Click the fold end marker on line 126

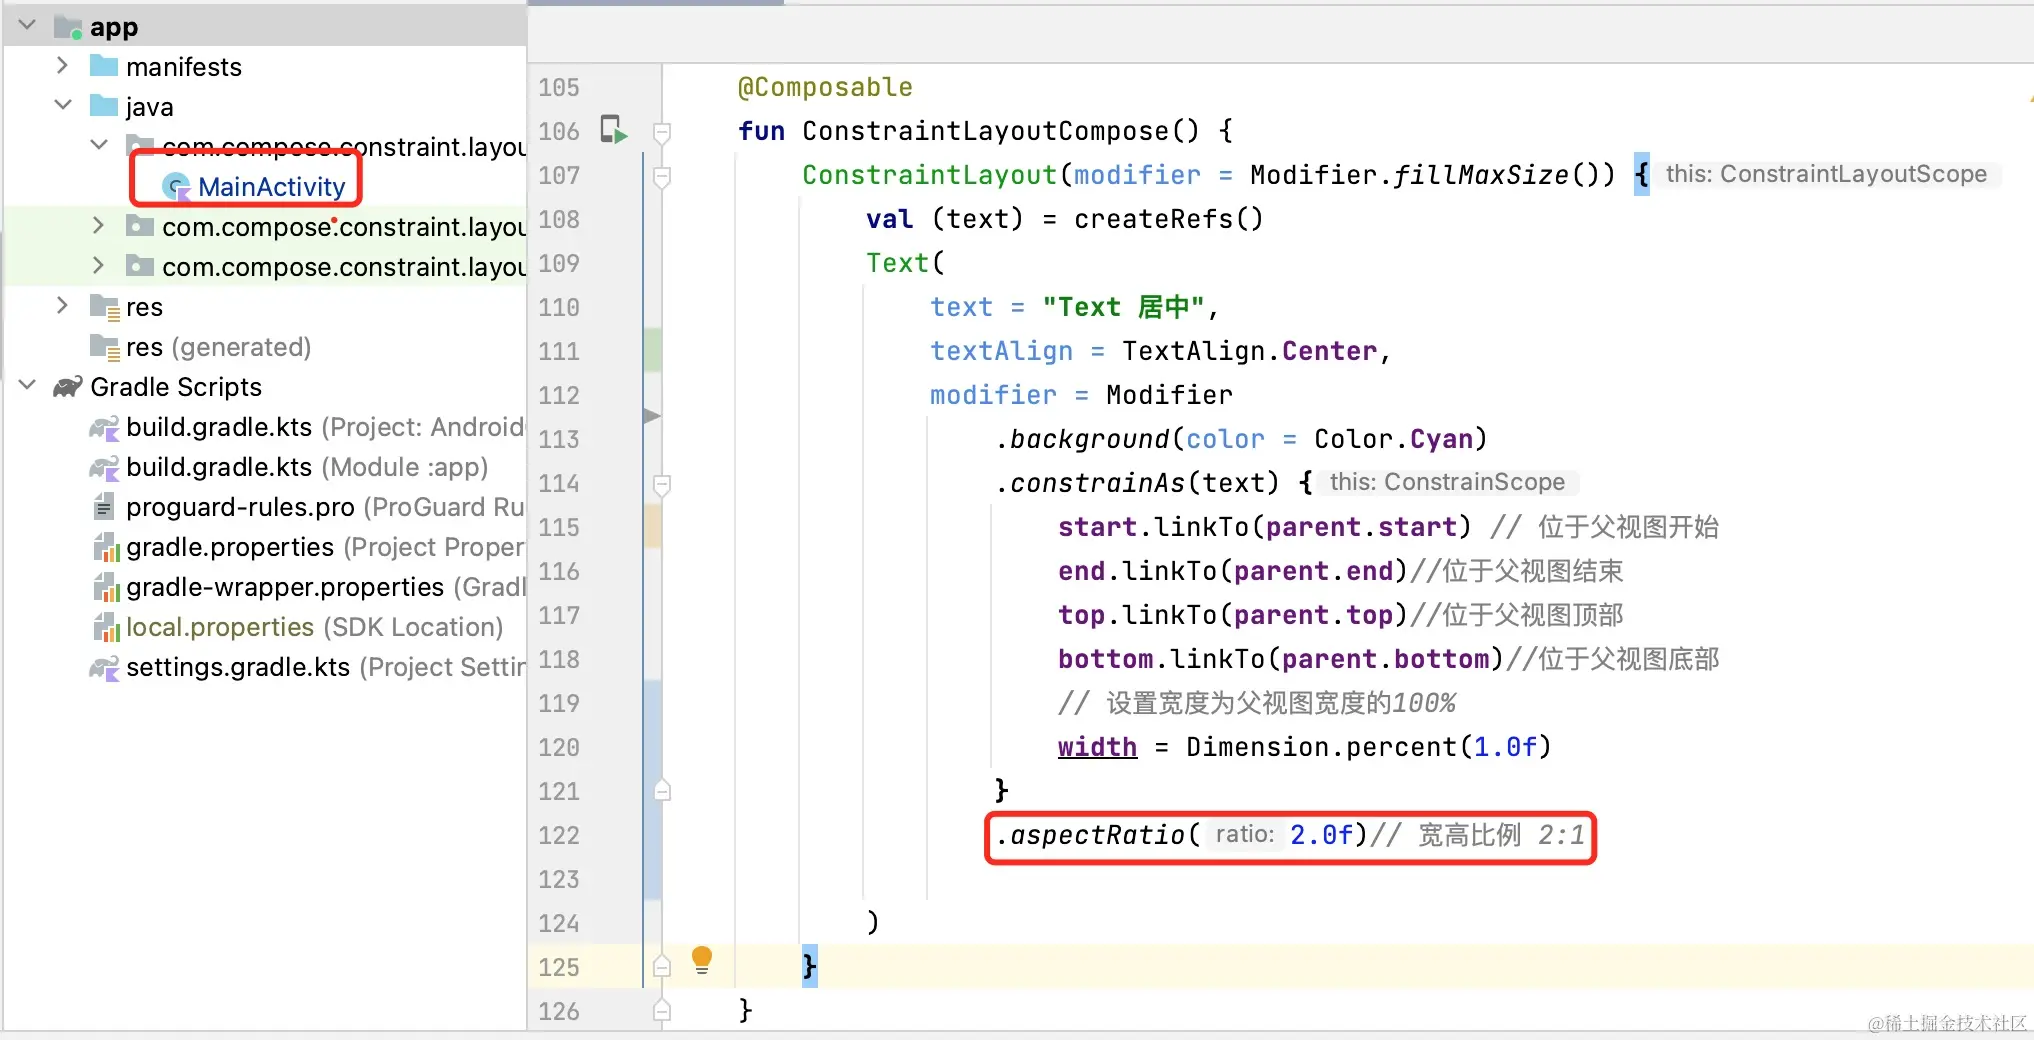coord(661,1011)
